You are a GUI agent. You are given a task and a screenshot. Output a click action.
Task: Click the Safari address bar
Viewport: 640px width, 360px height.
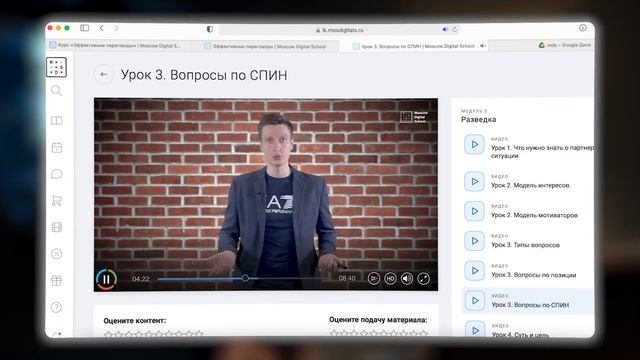[340, 30]
